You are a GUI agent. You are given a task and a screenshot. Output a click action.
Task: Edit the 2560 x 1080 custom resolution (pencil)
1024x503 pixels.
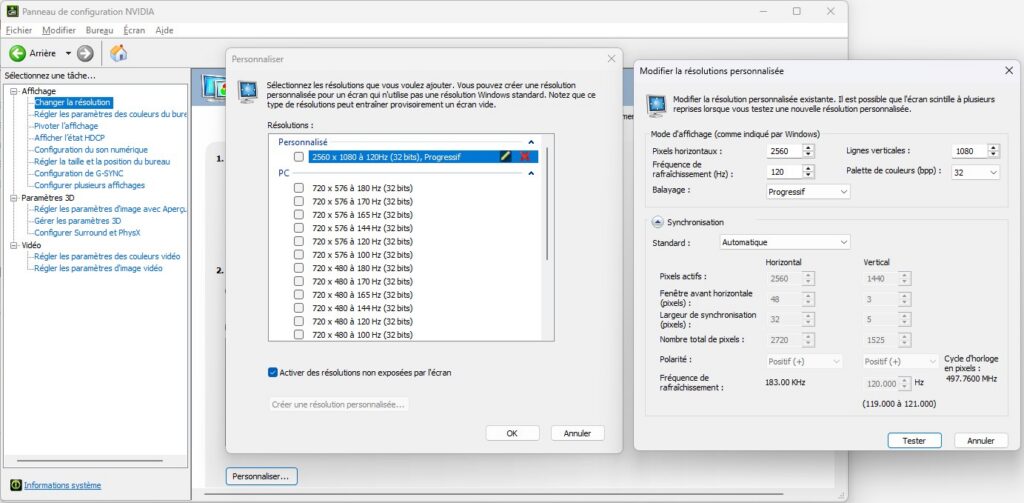point(506,157)
